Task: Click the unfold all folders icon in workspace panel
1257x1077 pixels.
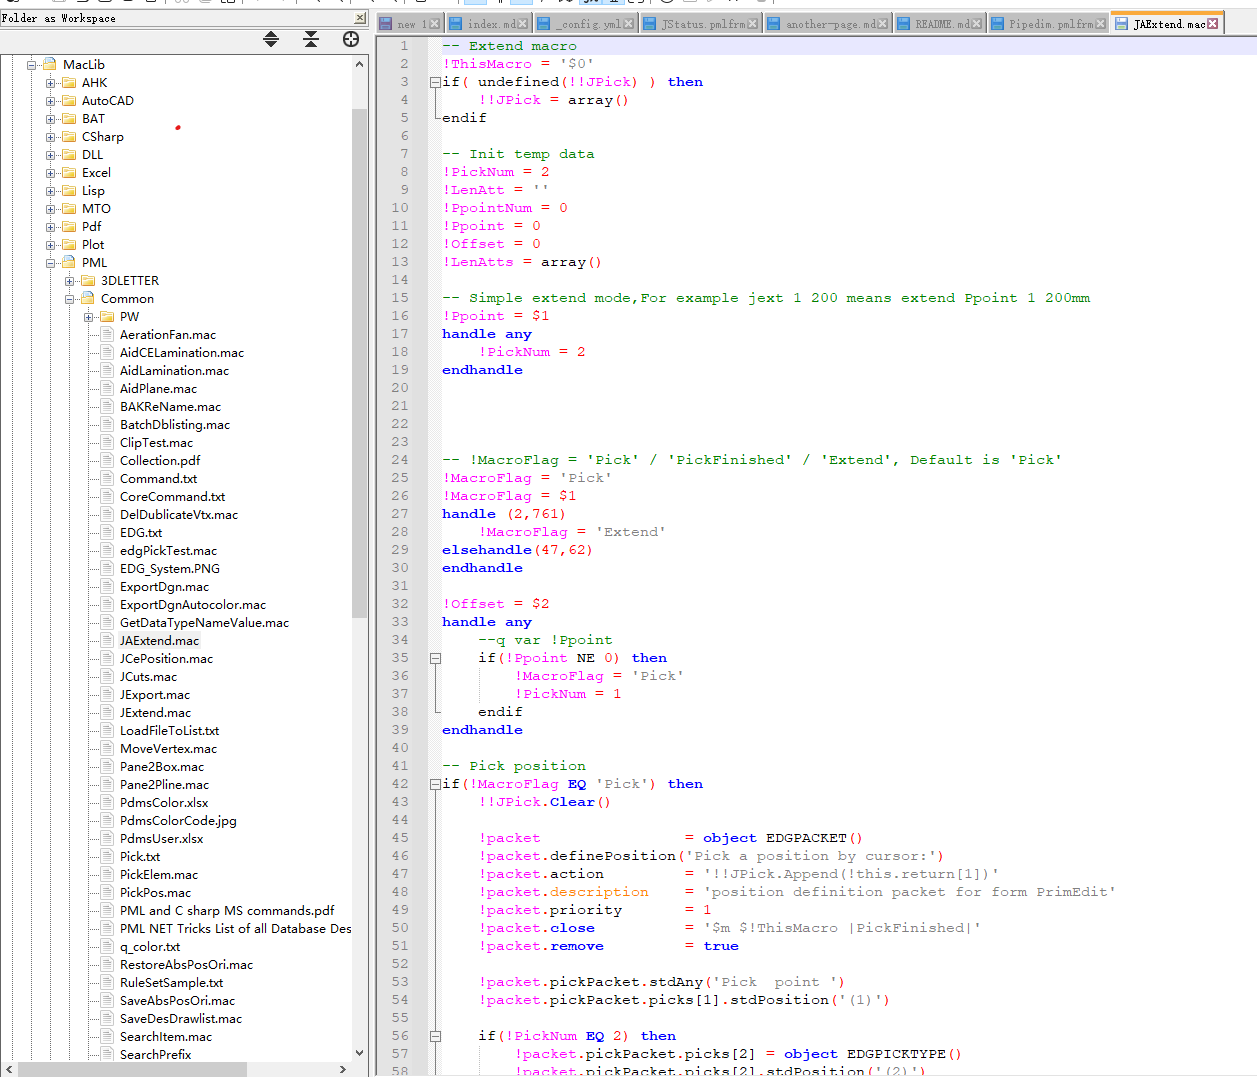Action: 271,39
